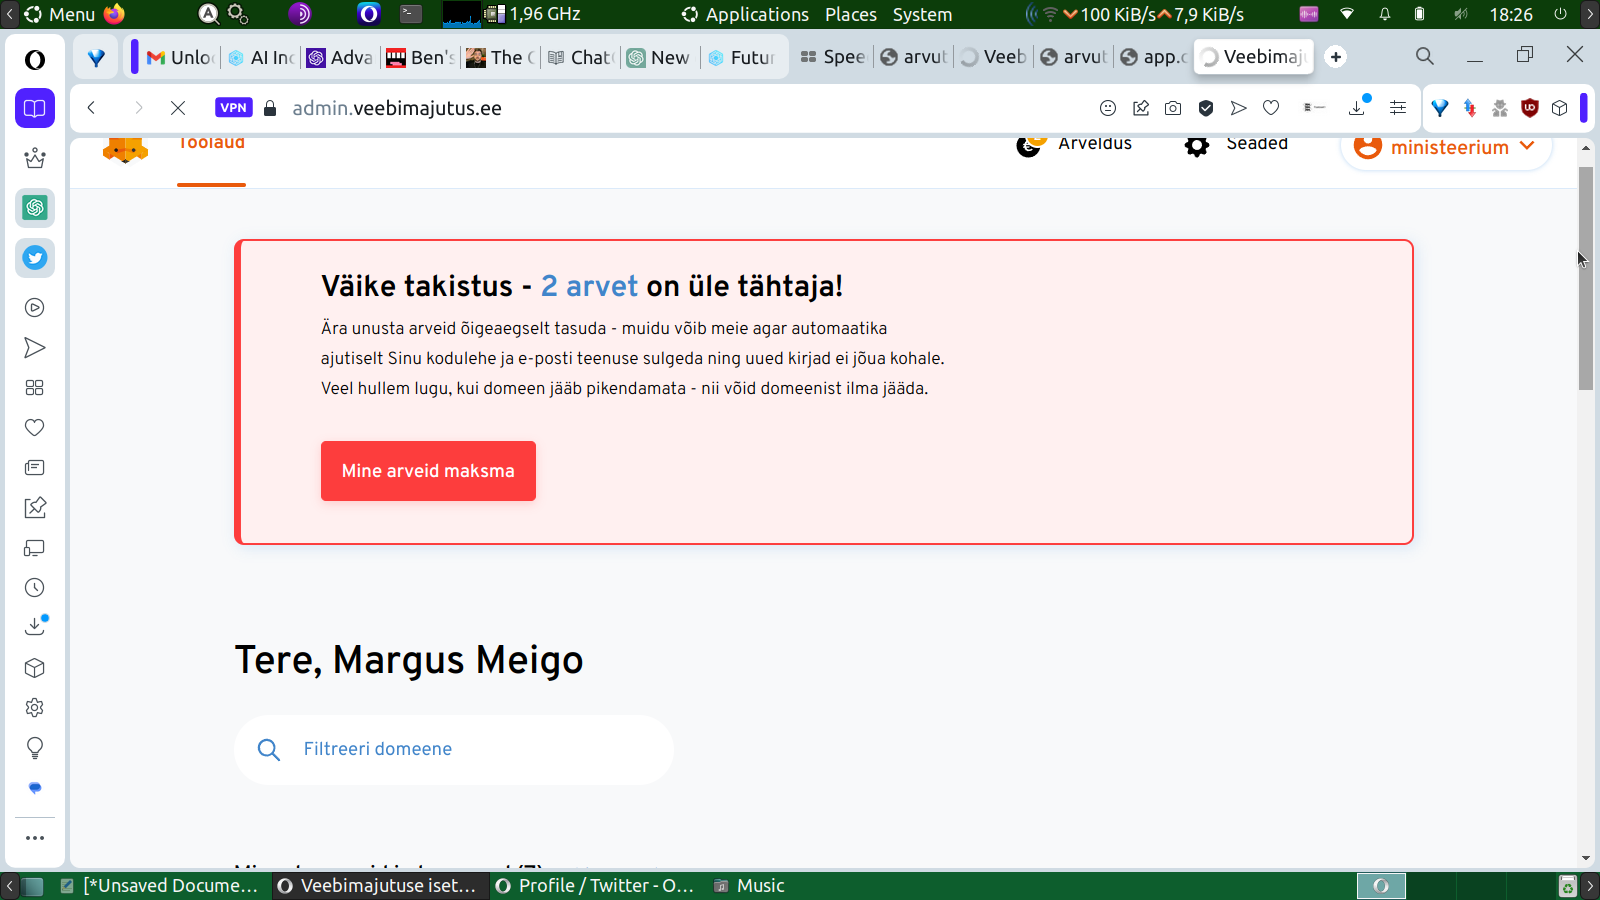Click the snapshot camera icon in address bar
The image size is (1600, 900).
click(1173, 108)
